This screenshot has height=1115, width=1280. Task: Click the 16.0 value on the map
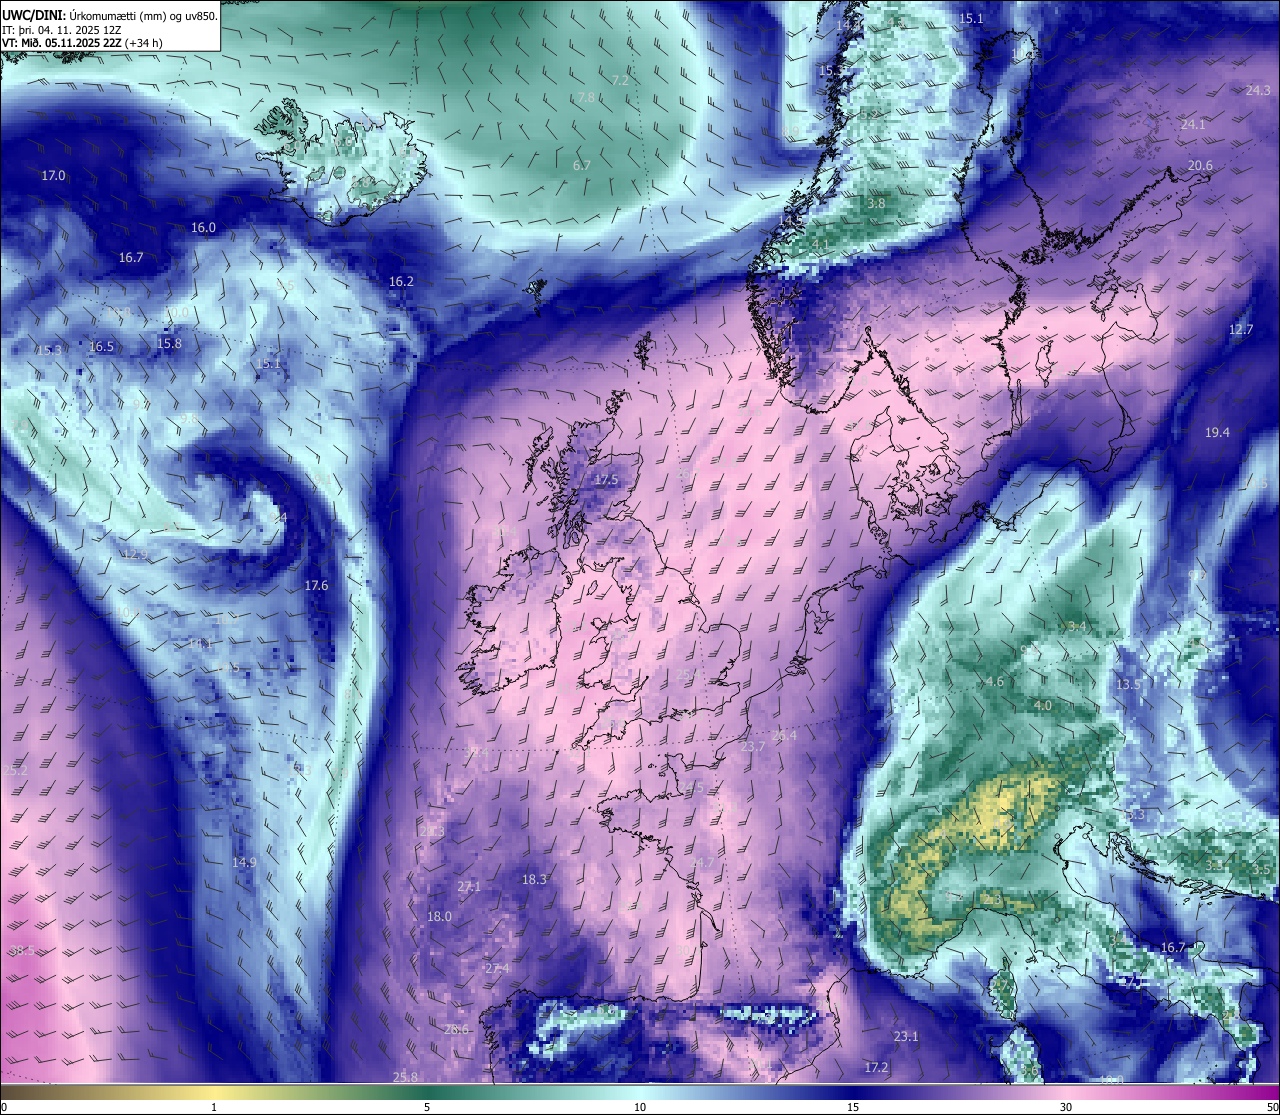[203, 228]
